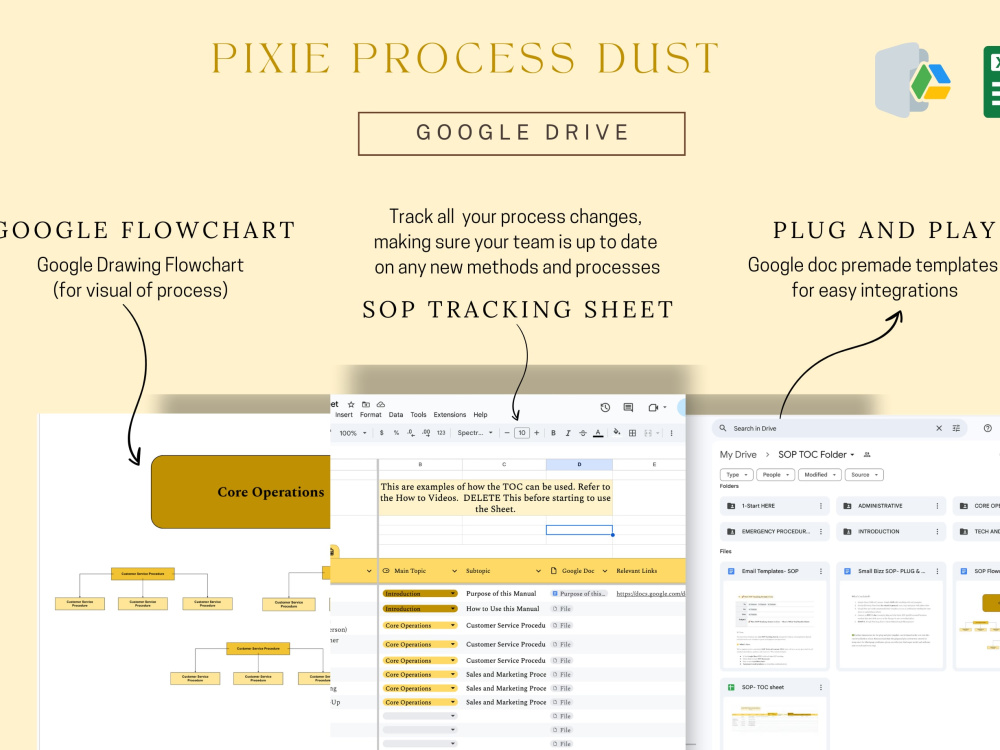This screenshot has width=1000, height=750.
Task: Open the SOP- TOC sheet file
Action: pyautogui.click(x=775, y=715)
